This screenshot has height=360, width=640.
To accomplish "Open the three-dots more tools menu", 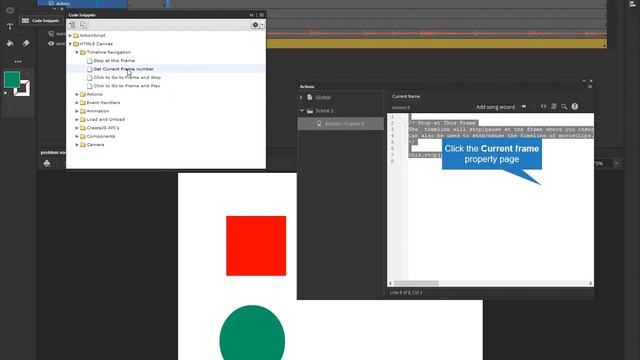I will tap(18, 61).
